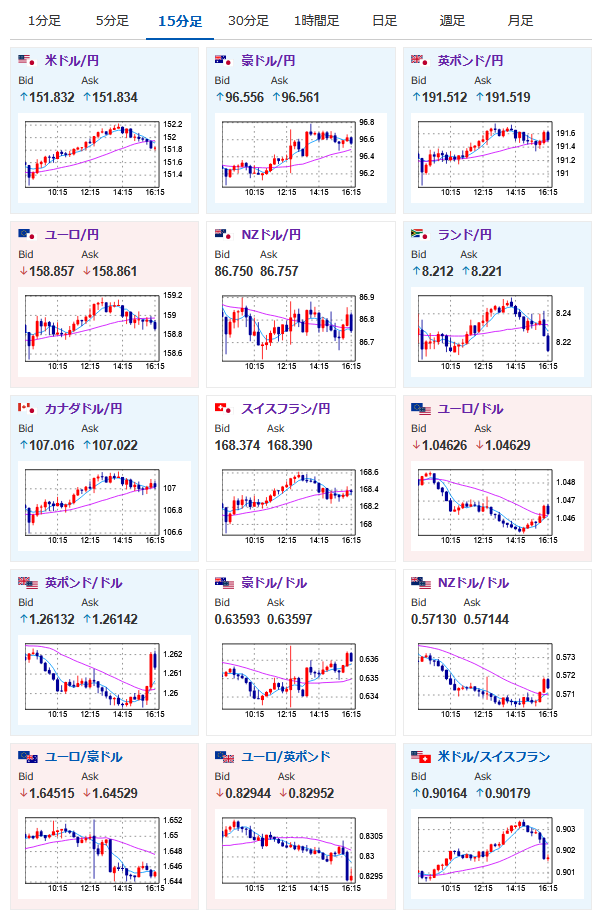Click the South Africa flag icon beside ランド/円

click(x=419, y=235)
